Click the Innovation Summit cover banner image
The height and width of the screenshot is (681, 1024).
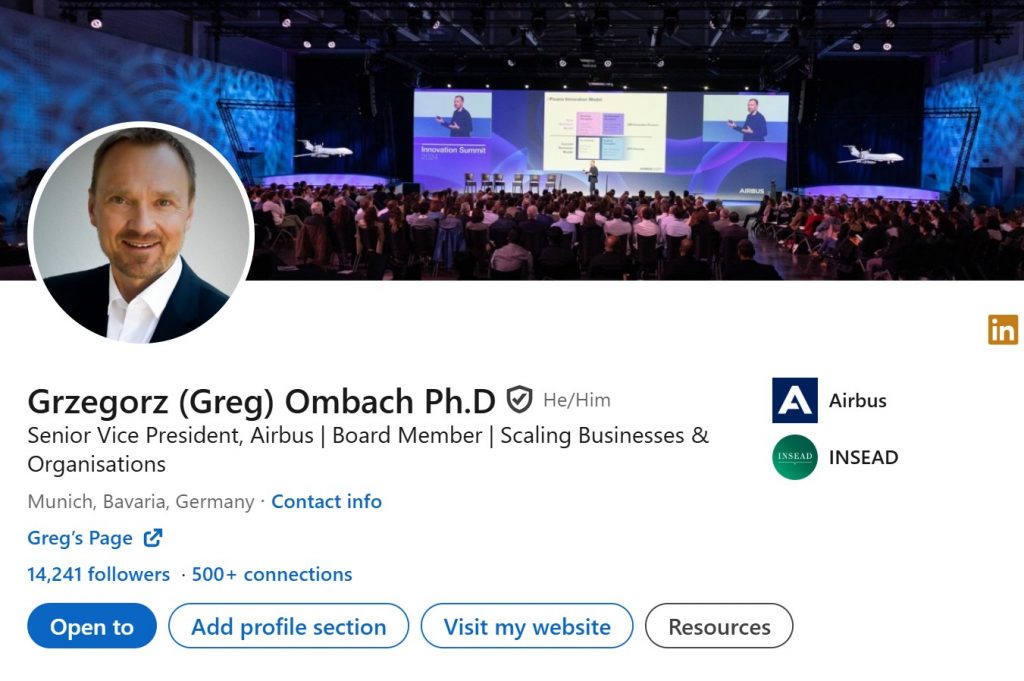(x=600, y=140)
